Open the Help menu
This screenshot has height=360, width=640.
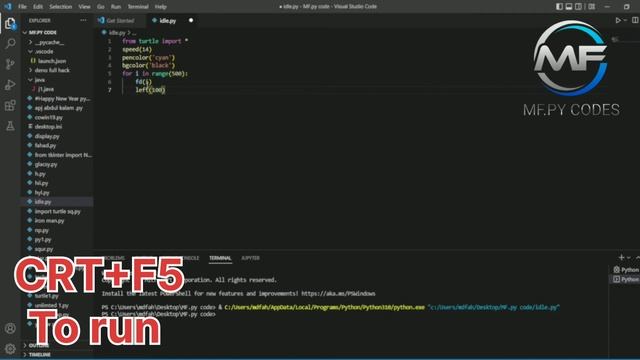[160, 7]
